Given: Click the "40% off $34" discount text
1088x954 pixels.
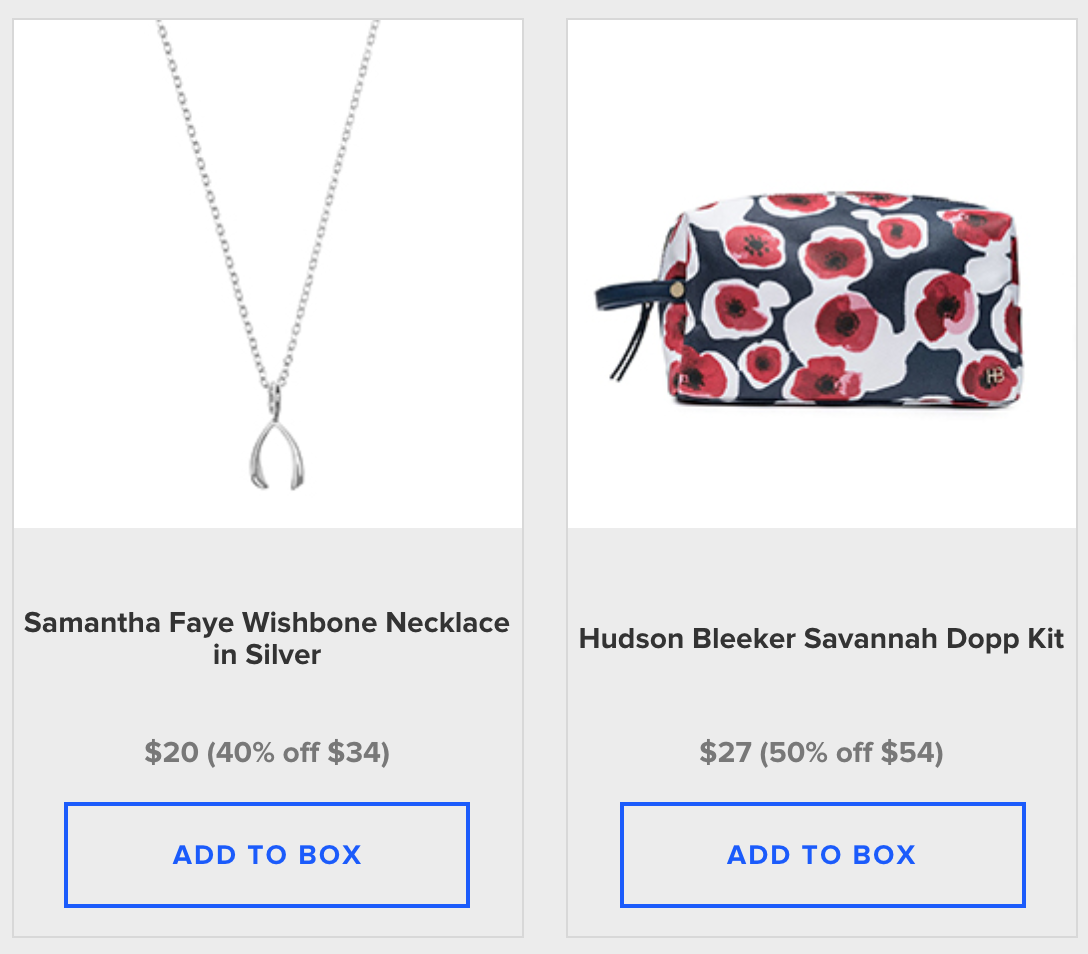Looking at the screenshot, I should click(x=298, y=752).
